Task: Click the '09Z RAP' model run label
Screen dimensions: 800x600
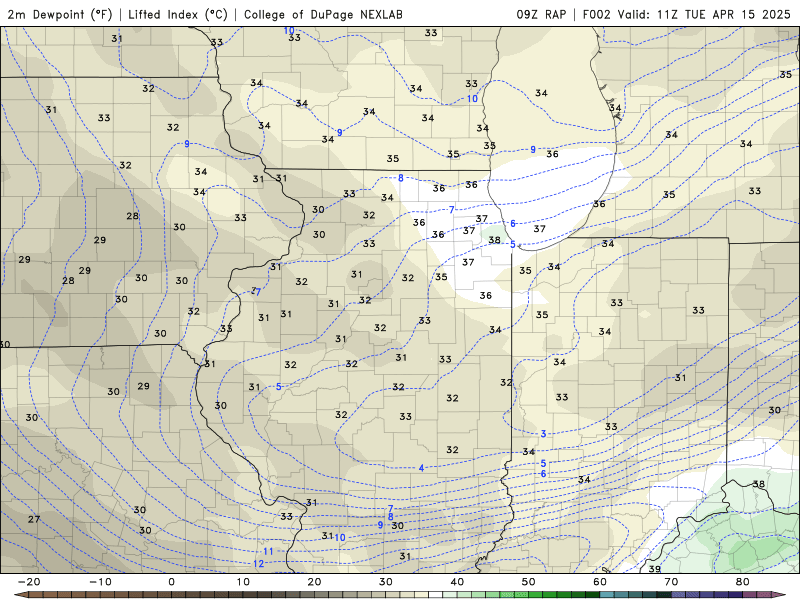Action: tap(541, 14)
